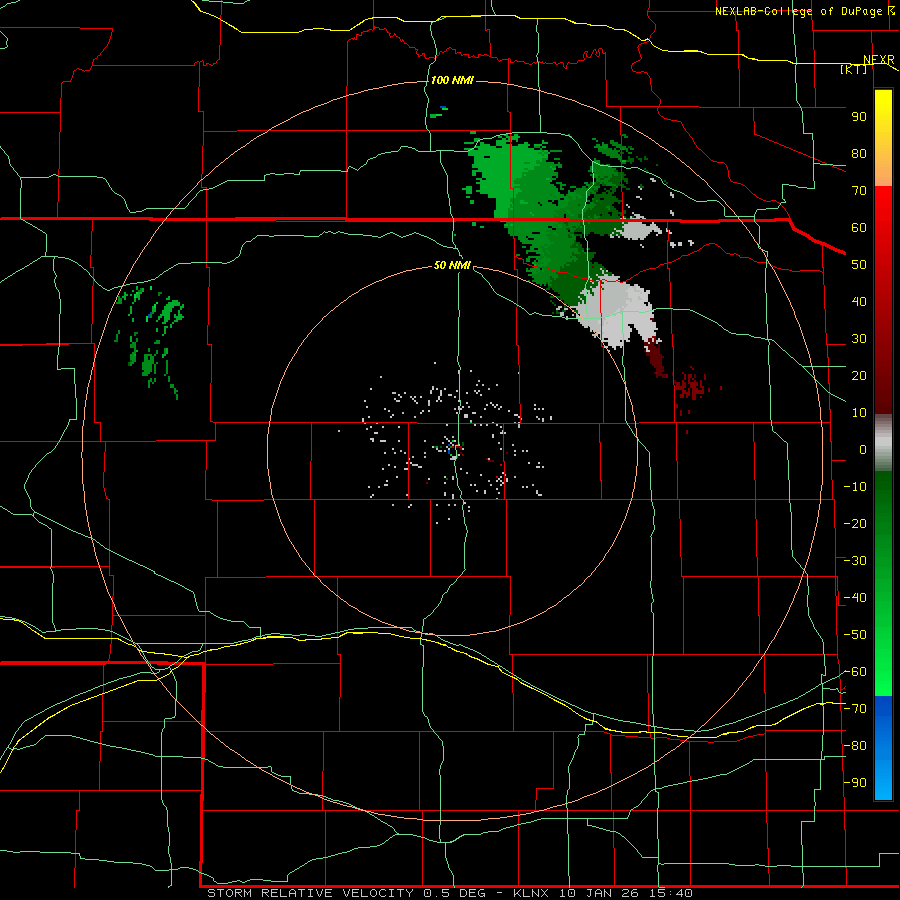The image size is (900, 900).
Task: Click the positive 70 value on velocity scale
Action: pos(859,191)
